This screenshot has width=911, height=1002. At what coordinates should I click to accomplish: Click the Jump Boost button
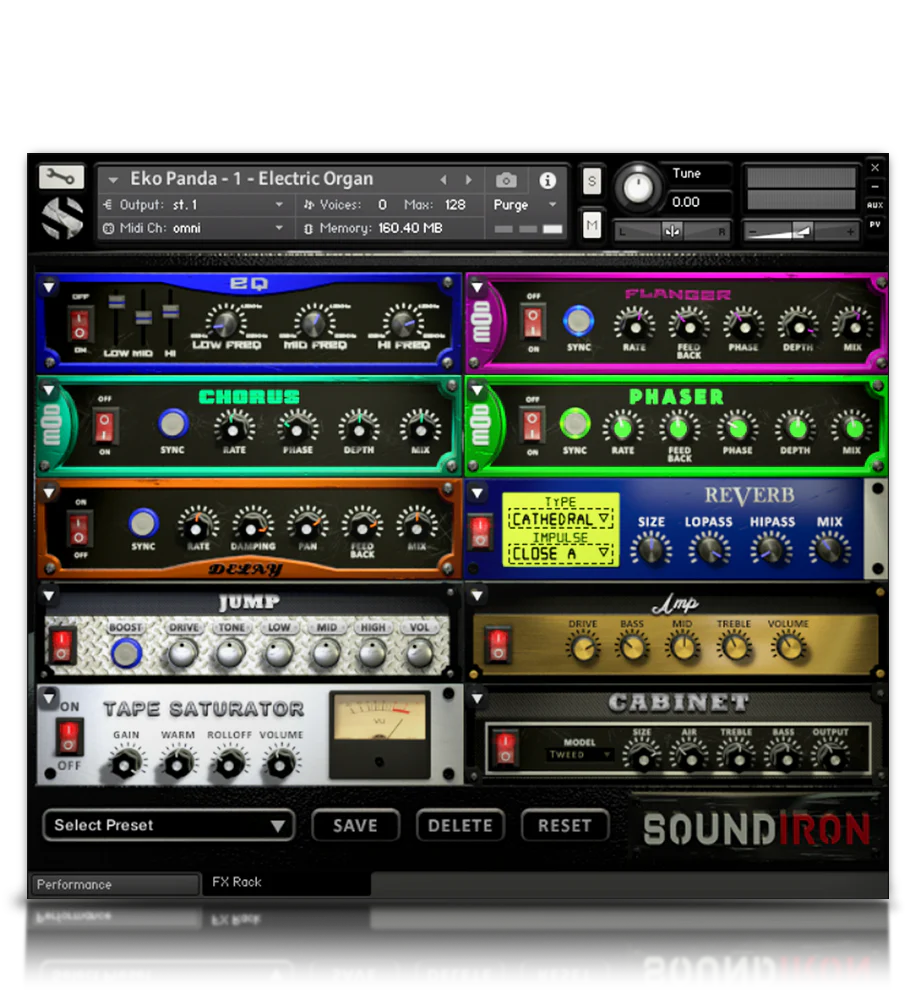126,653
